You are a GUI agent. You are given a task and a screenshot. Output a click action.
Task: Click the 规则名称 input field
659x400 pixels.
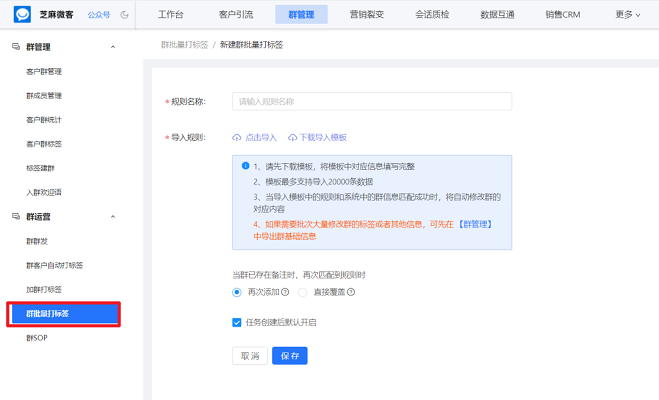click(x=371, y=101)
